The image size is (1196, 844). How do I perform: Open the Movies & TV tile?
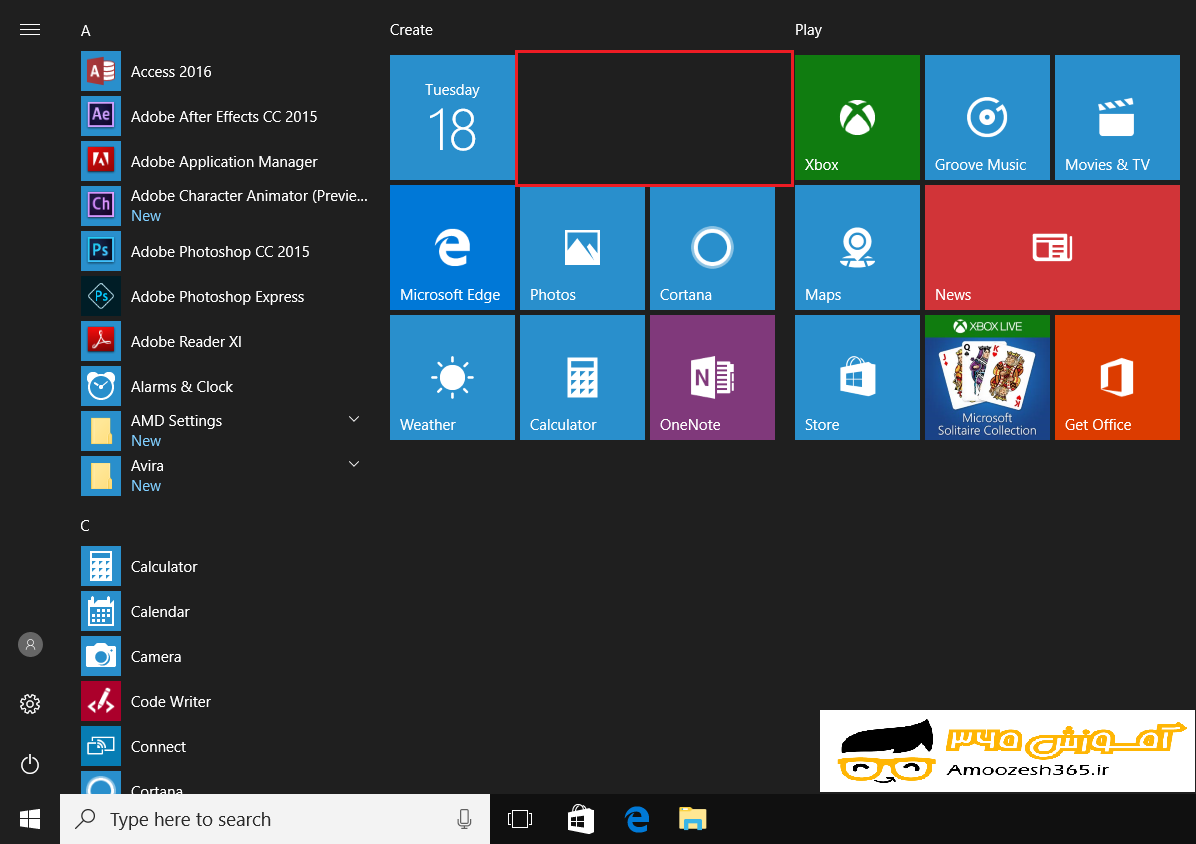click(x=1117, y=117)
